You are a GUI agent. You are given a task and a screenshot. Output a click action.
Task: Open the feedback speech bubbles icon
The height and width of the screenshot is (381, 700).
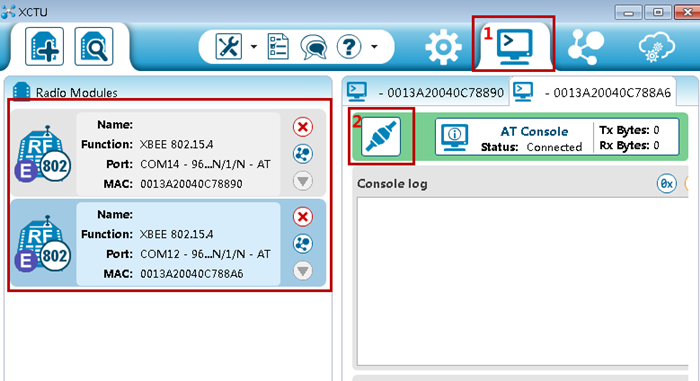(x=313, y=47)
